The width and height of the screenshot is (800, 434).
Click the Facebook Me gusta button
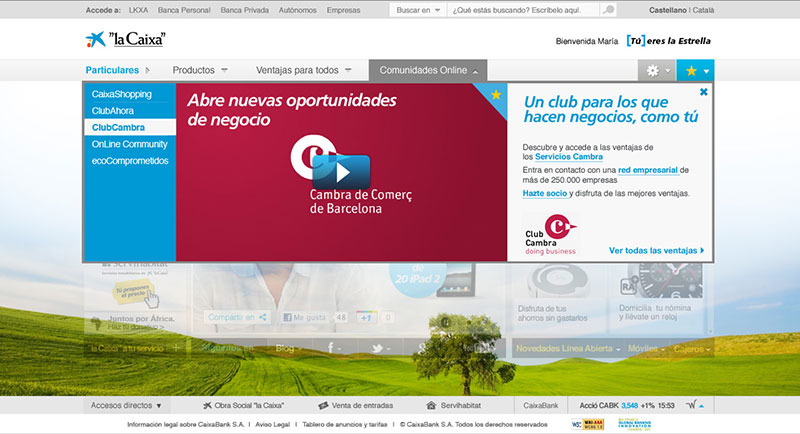(305, 317)
